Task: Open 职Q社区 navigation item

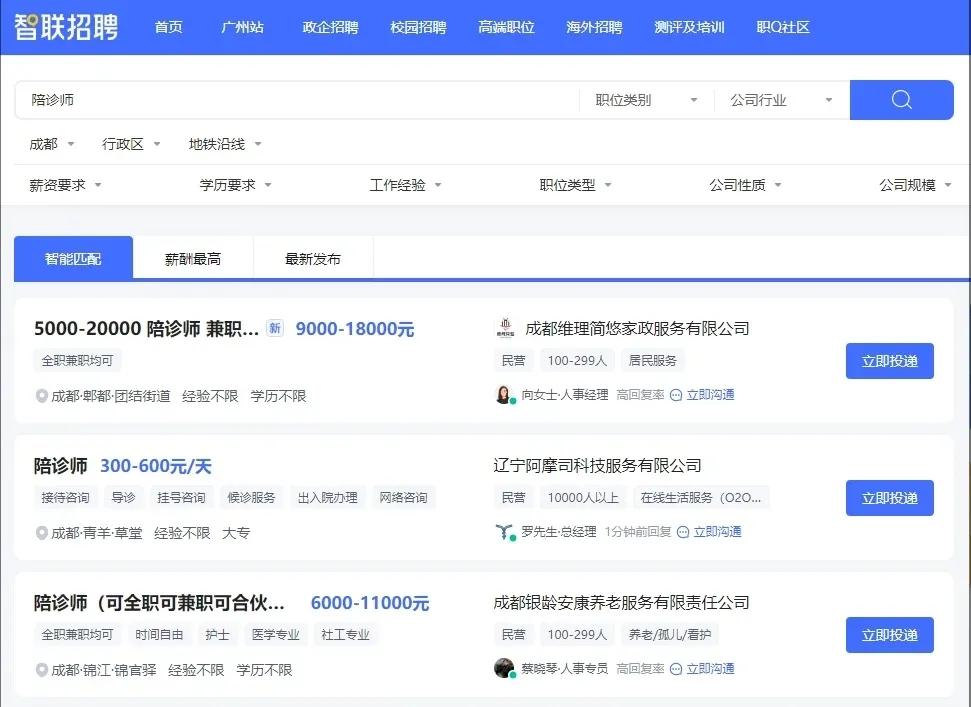Action: pos(783,27)
